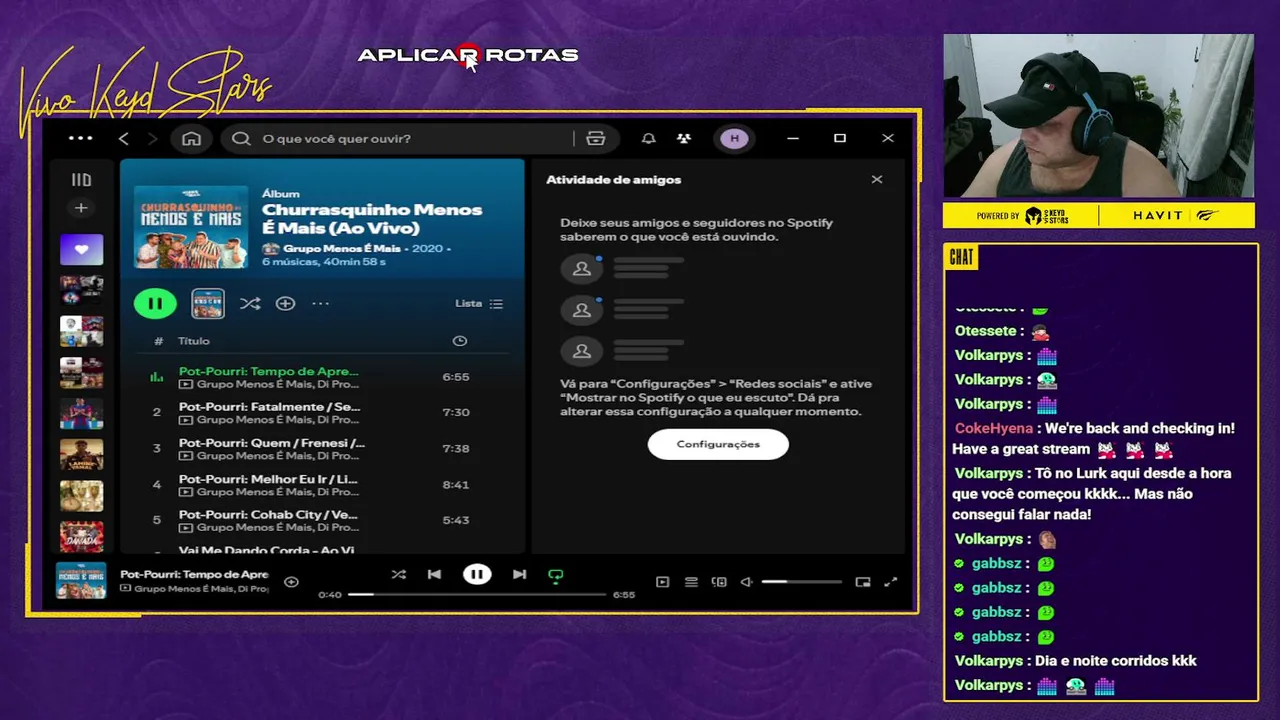
Task: Open the now playing album thumbnail
Action: 81,581
